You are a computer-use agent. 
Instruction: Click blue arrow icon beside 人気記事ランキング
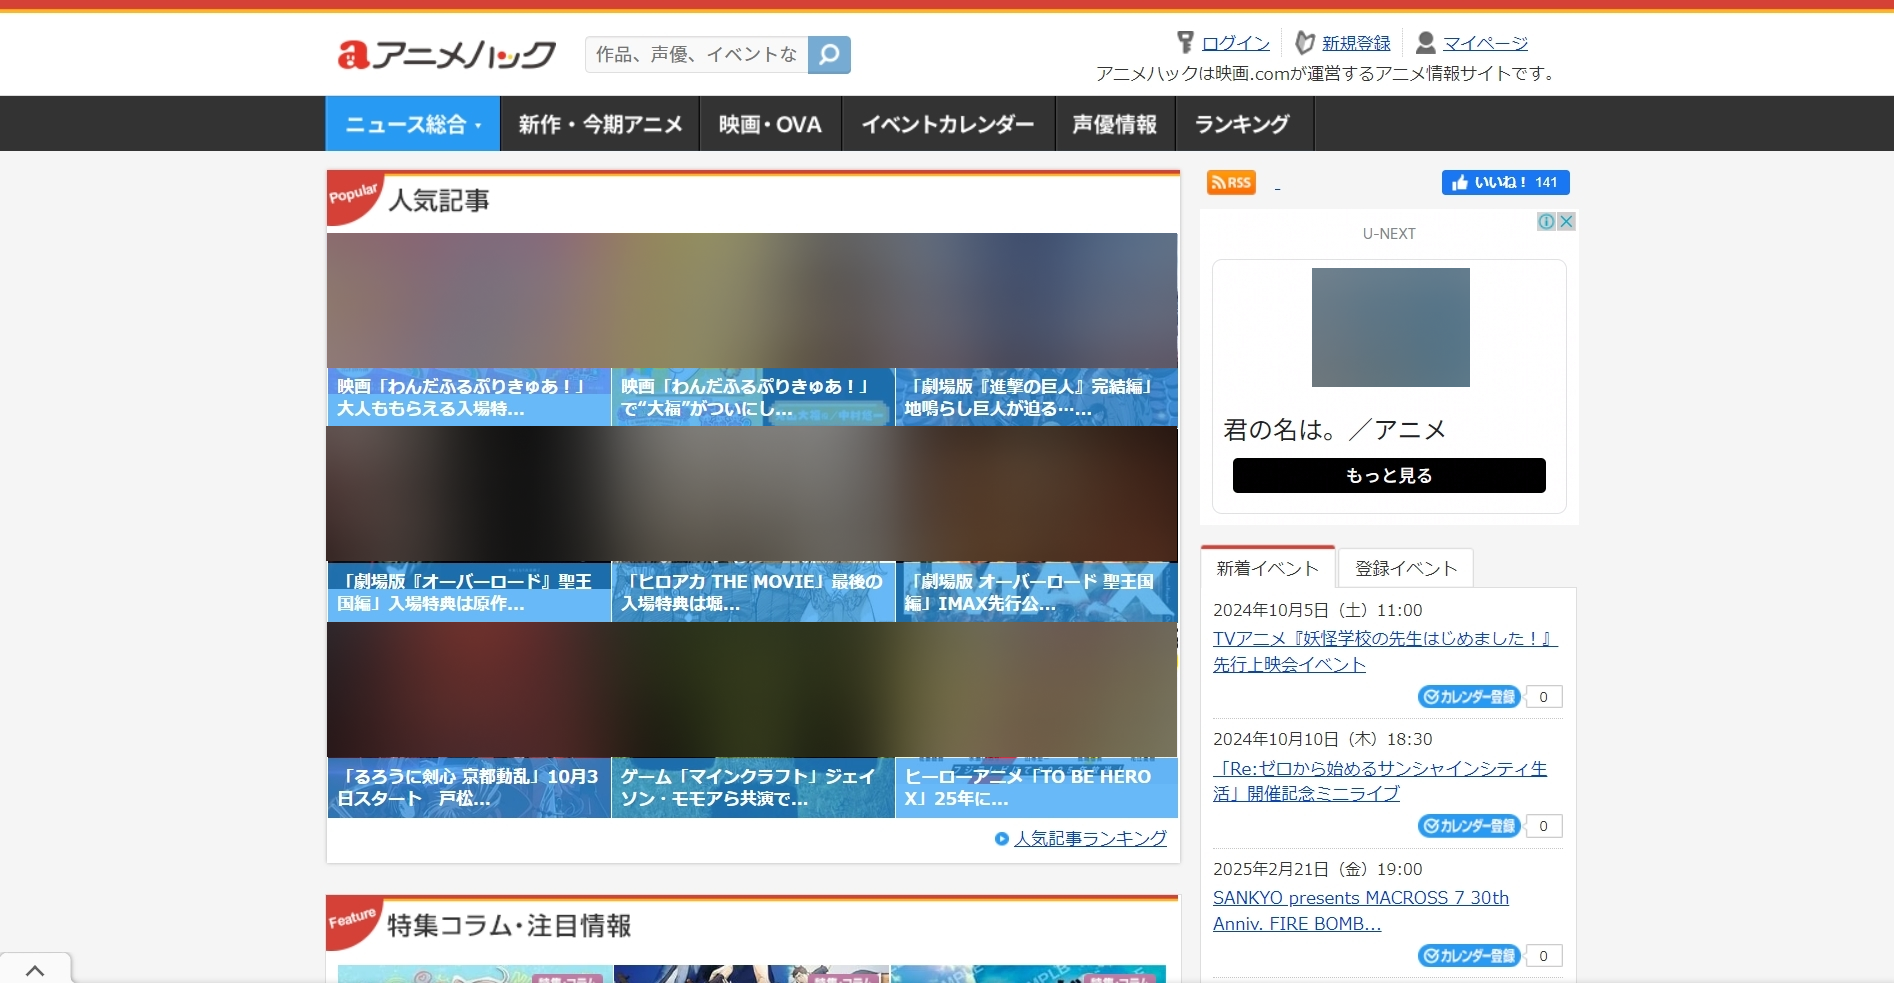coord(1002,839)
